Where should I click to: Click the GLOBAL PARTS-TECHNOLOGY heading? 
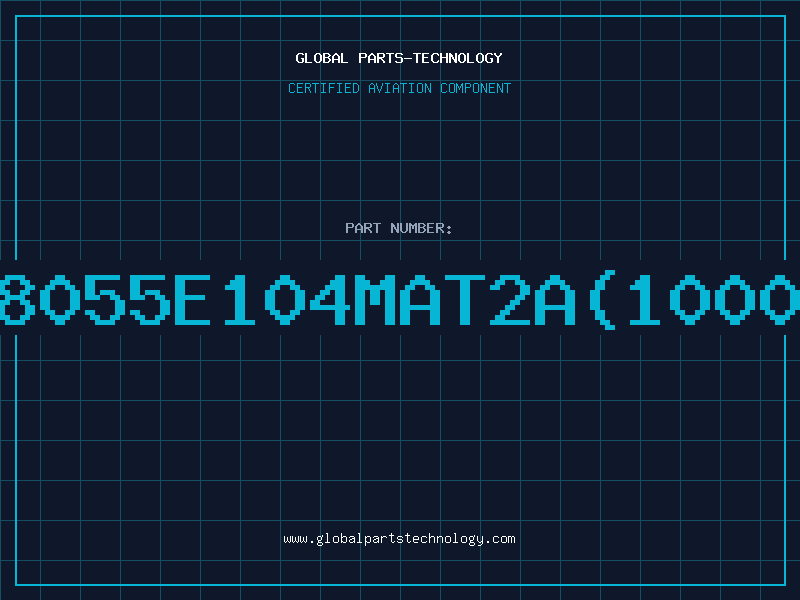click(x=399, y=58)
